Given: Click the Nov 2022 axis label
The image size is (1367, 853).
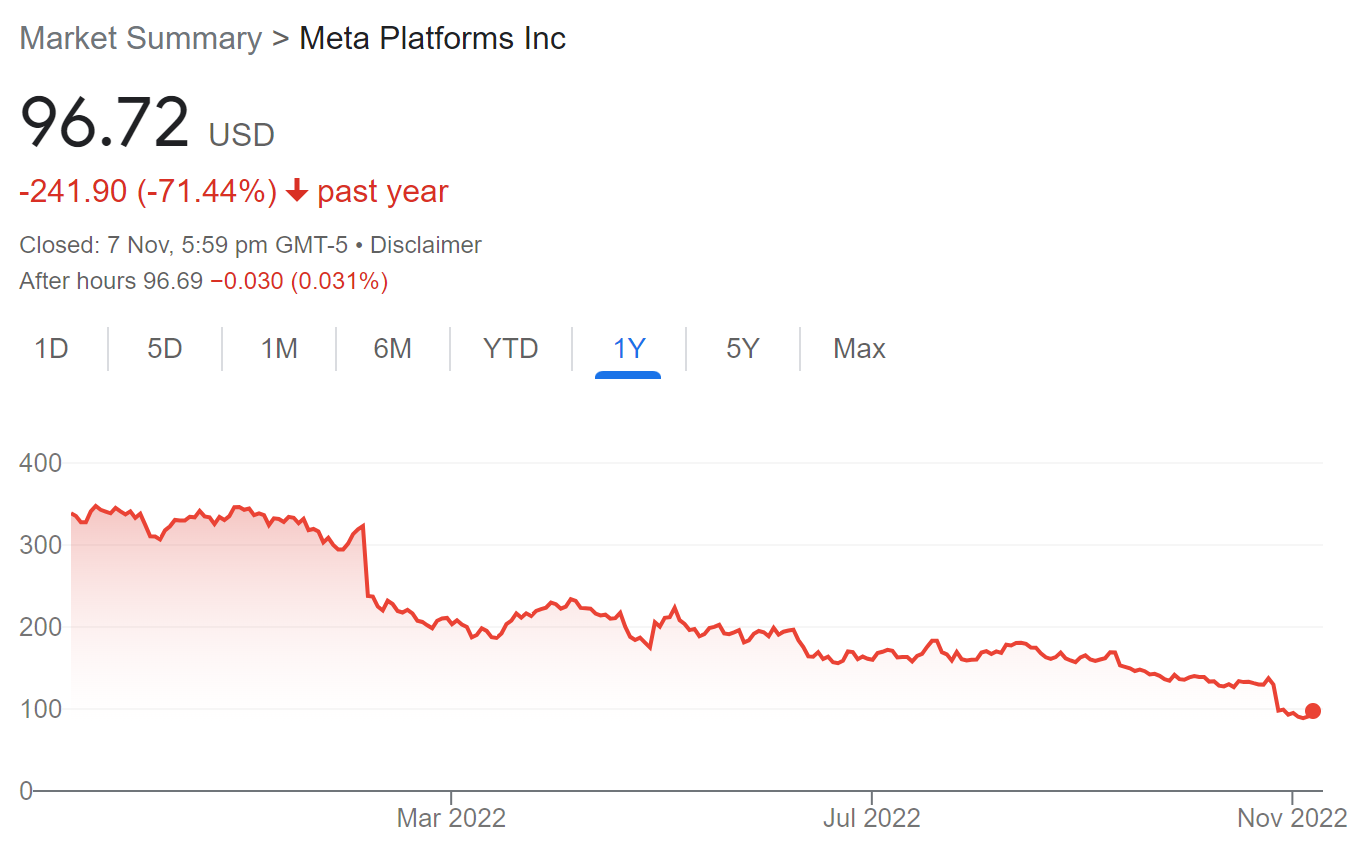Looking at the screenshot, I should point(1292,818).
